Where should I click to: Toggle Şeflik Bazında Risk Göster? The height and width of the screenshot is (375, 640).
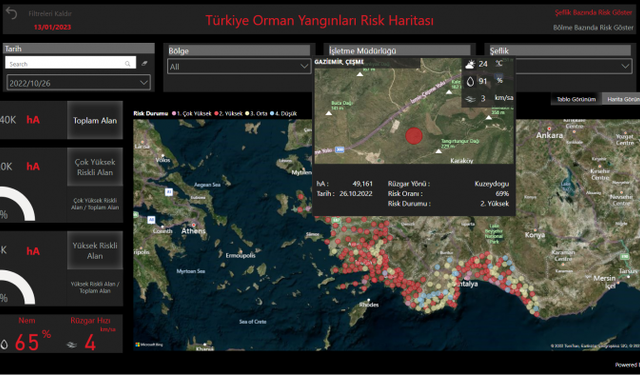(x=593, y=13)
